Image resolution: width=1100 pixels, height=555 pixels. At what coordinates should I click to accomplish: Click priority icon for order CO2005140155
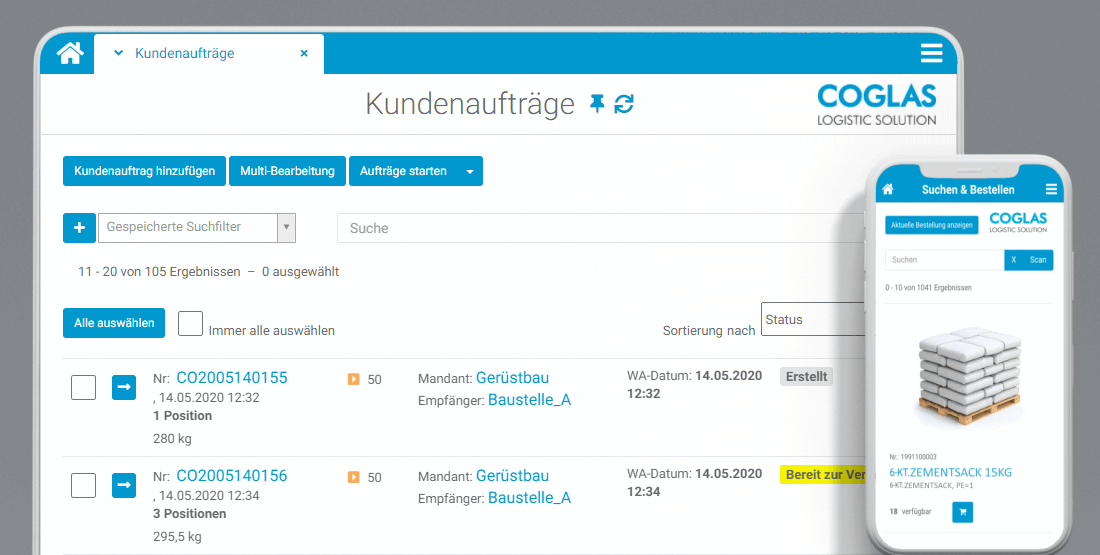pos(354,380)
